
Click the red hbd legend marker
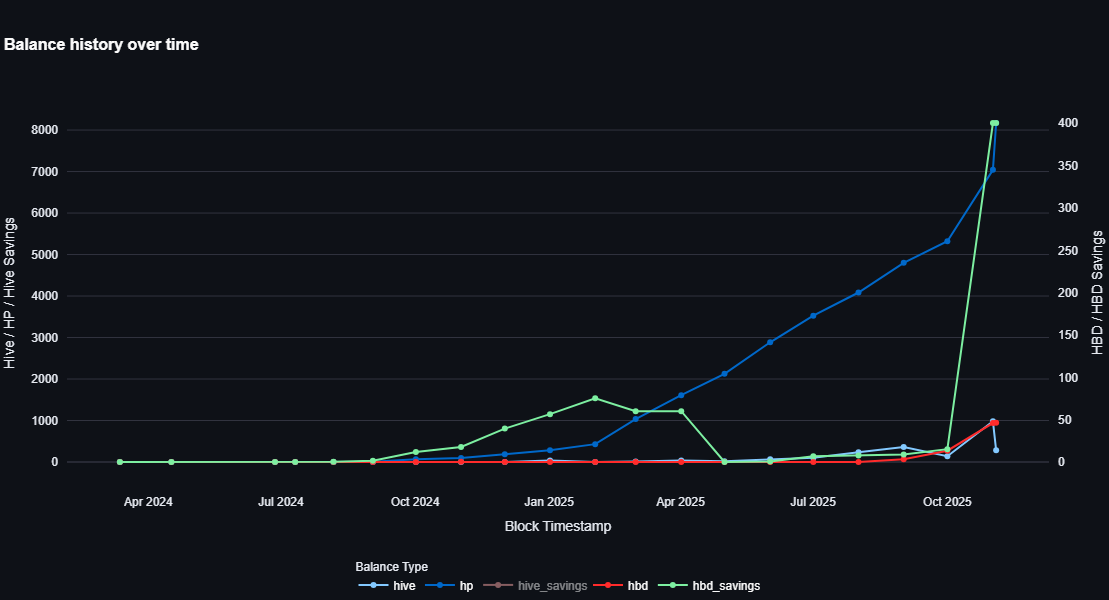608,585
